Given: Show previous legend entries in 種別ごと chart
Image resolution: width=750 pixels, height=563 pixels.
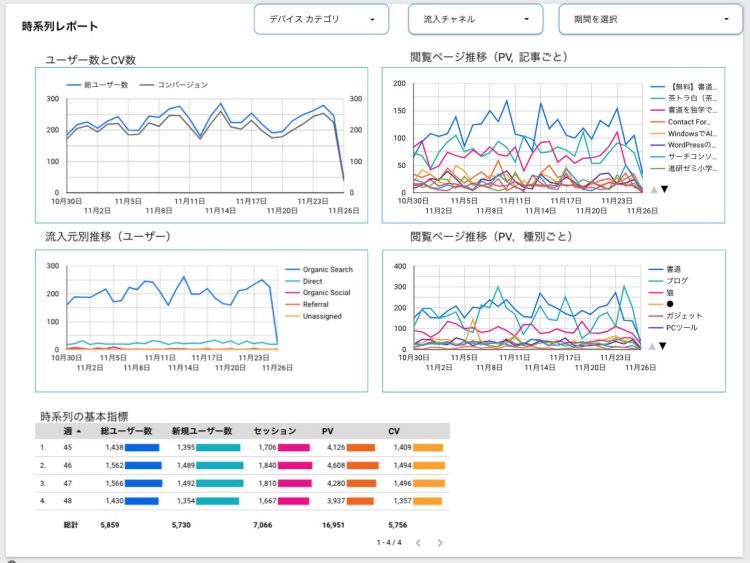Looking at the screenshot, I should tap(651, 346).
